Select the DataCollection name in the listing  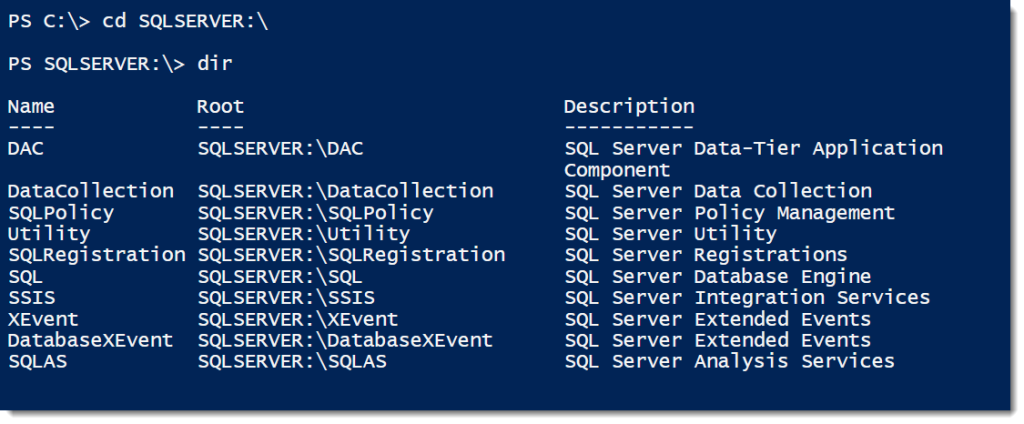coord(91,191)
